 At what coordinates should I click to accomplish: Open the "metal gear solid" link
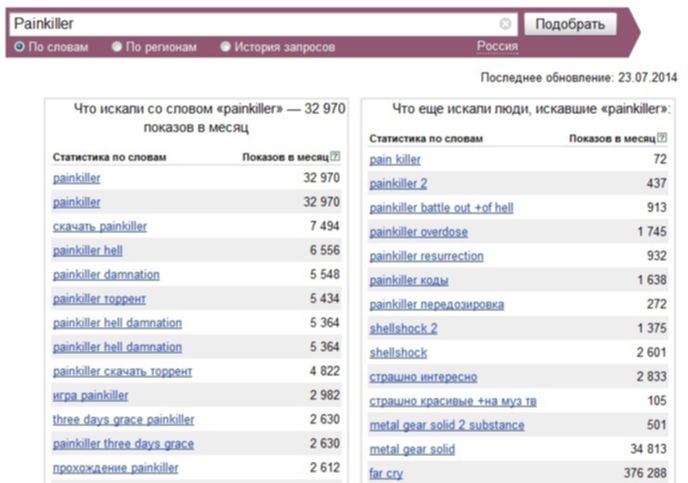[412, 449]
